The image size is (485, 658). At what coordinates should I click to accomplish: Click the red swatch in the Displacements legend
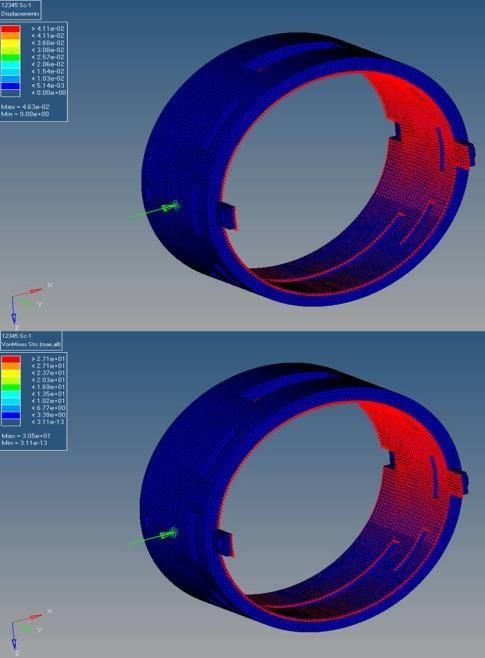[10, 29]
